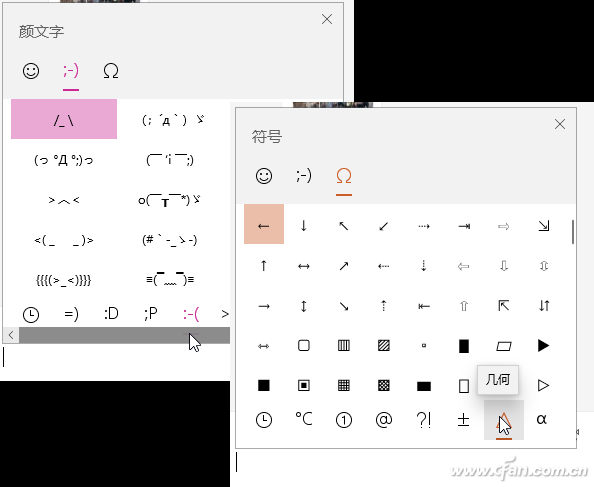
Task: Open the ± math symbols category
Action: pos(464,420)
